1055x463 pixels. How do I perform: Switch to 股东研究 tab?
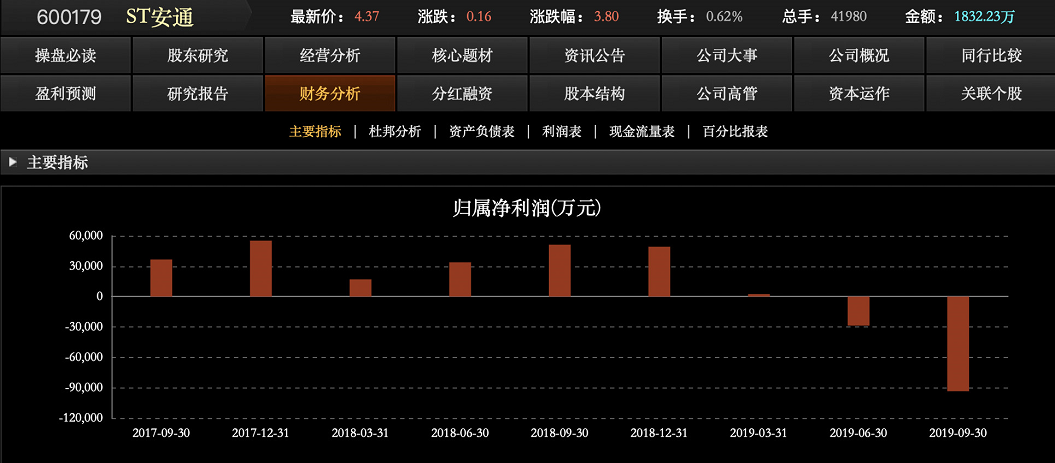click(198, 56)
